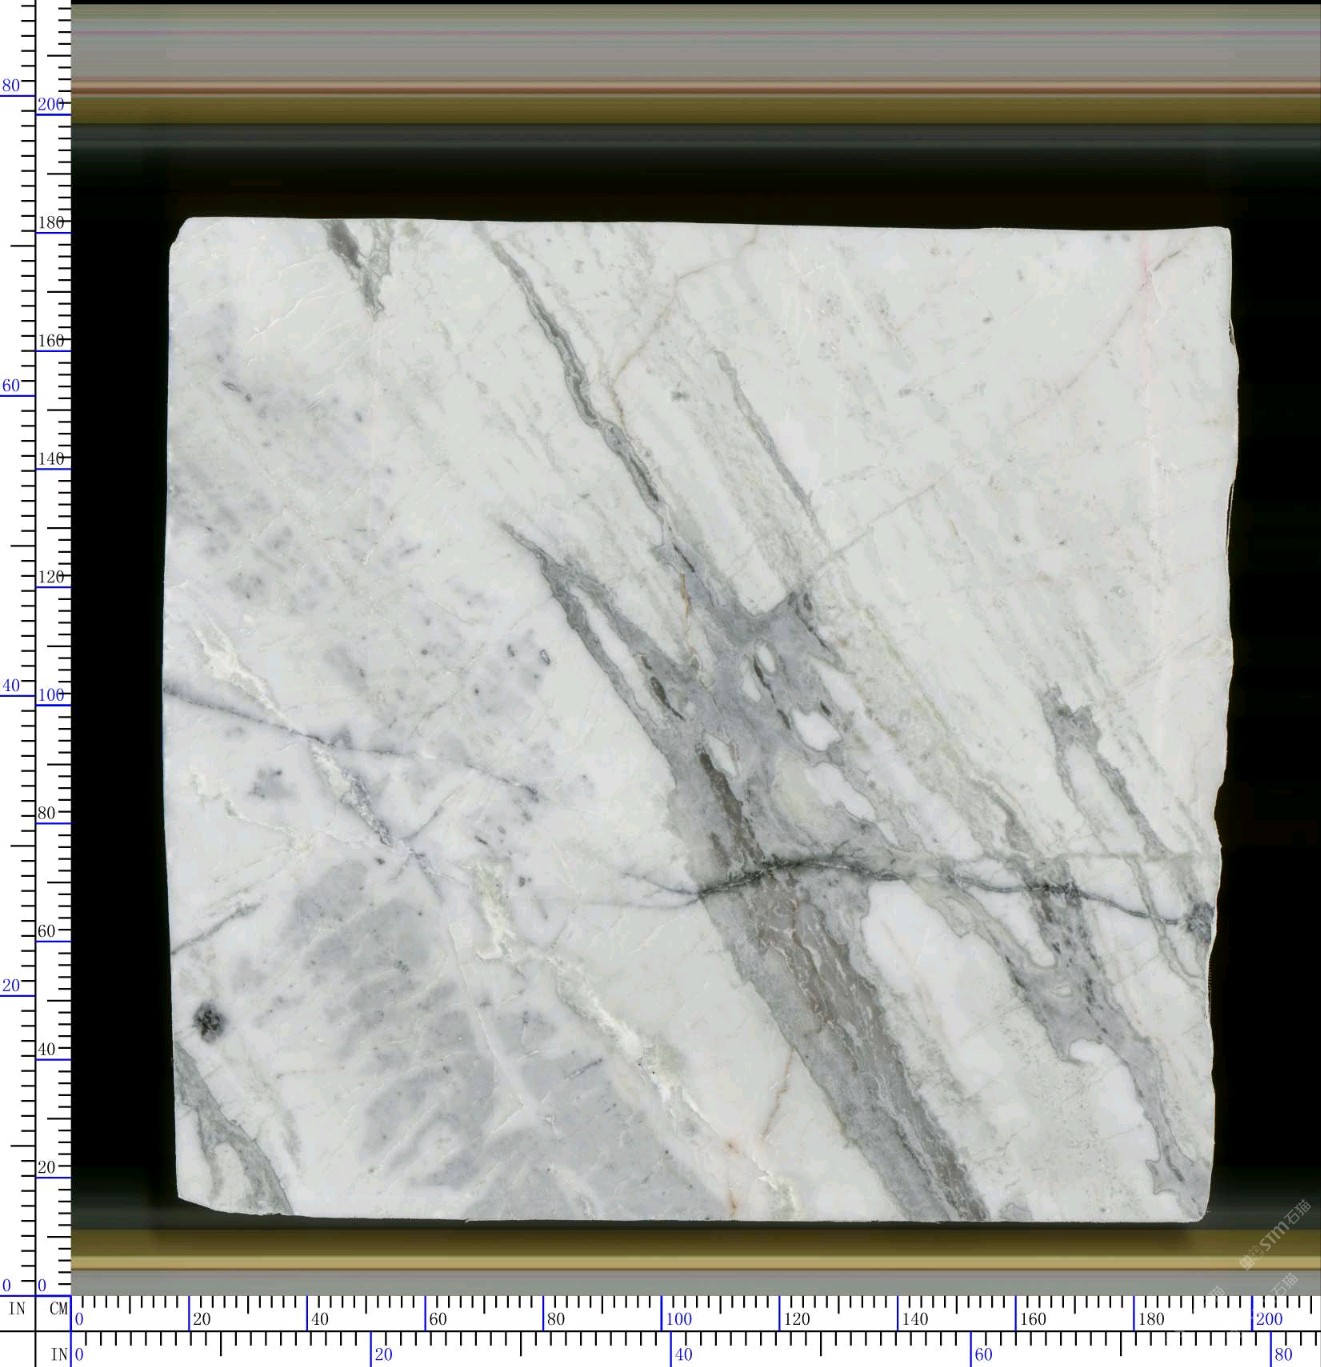This screenshot has height=1367, width=1321.
Task: Click the 80 inch label on the bottom ruler
Action: (x=1283, y=1355)
